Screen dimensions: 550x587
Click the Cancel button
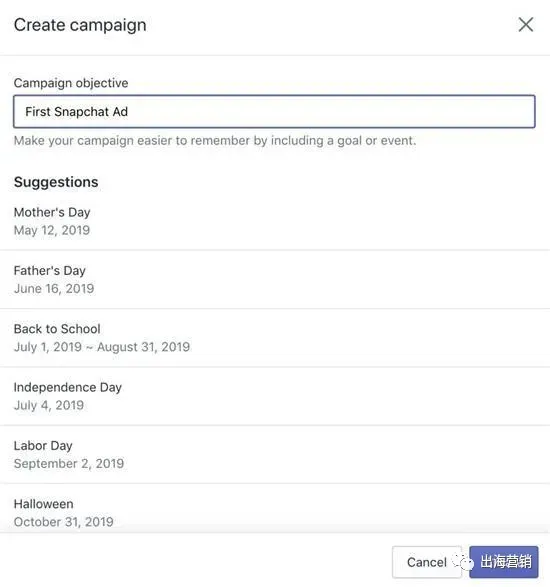click(427, 562)
